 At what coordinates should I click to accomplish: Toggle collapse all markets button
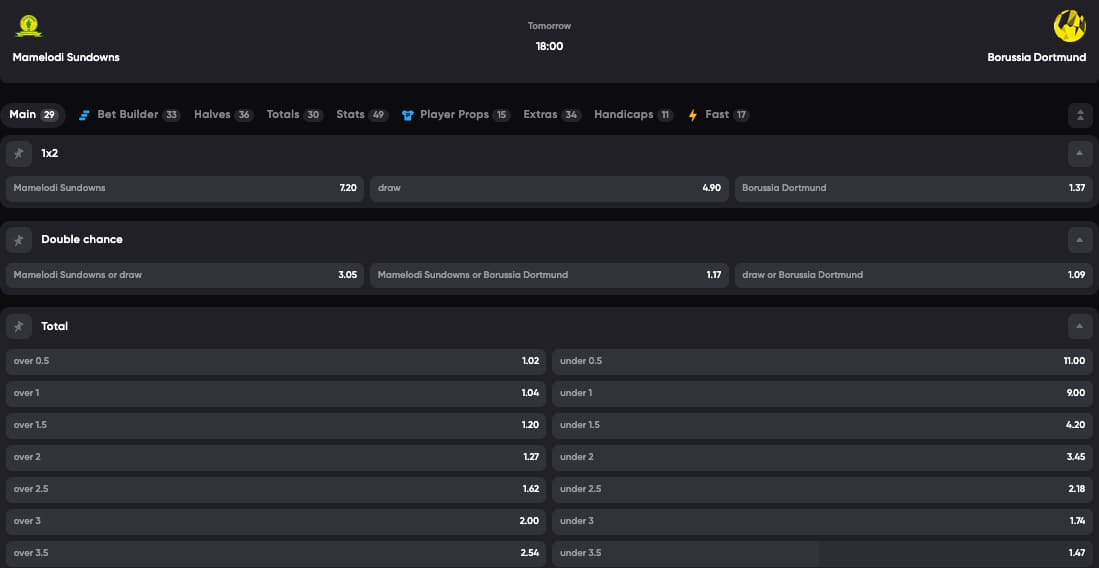tap(1080, 115)
